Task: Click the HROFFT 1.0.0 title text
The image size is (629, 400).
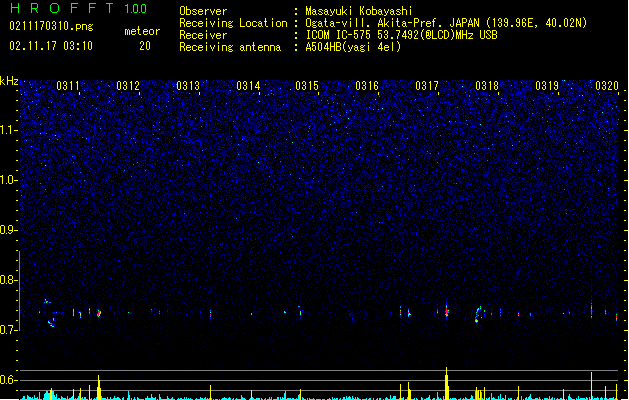Action: coord(78,8)
